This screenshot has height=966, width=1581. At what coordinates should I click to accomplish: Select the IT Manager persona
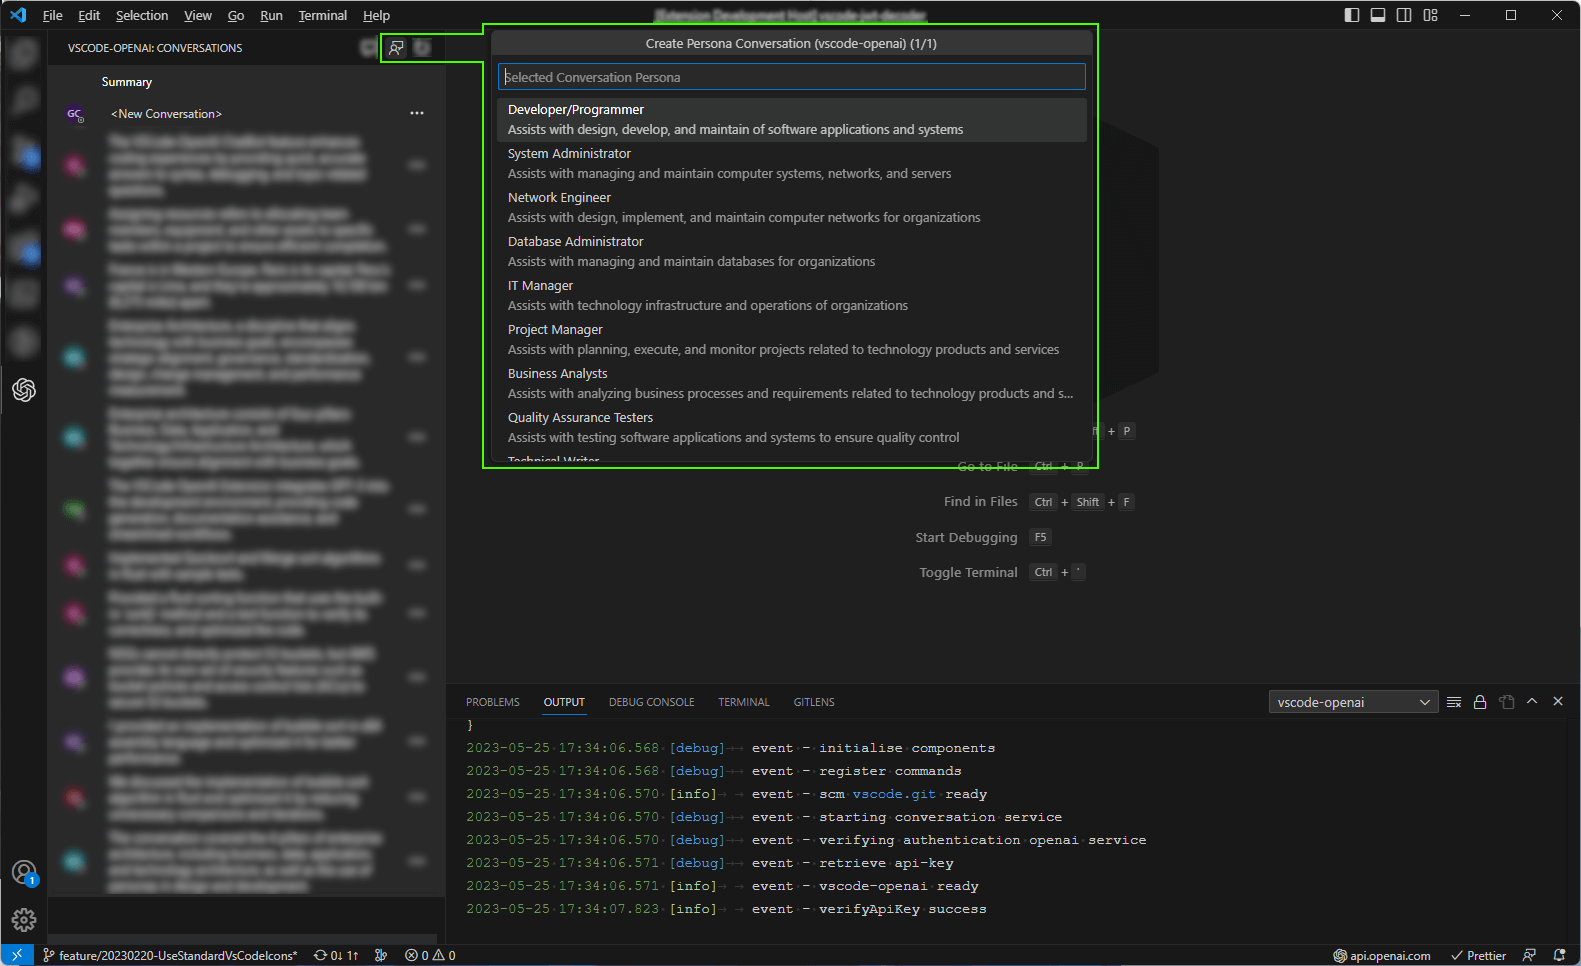(792, 296)
